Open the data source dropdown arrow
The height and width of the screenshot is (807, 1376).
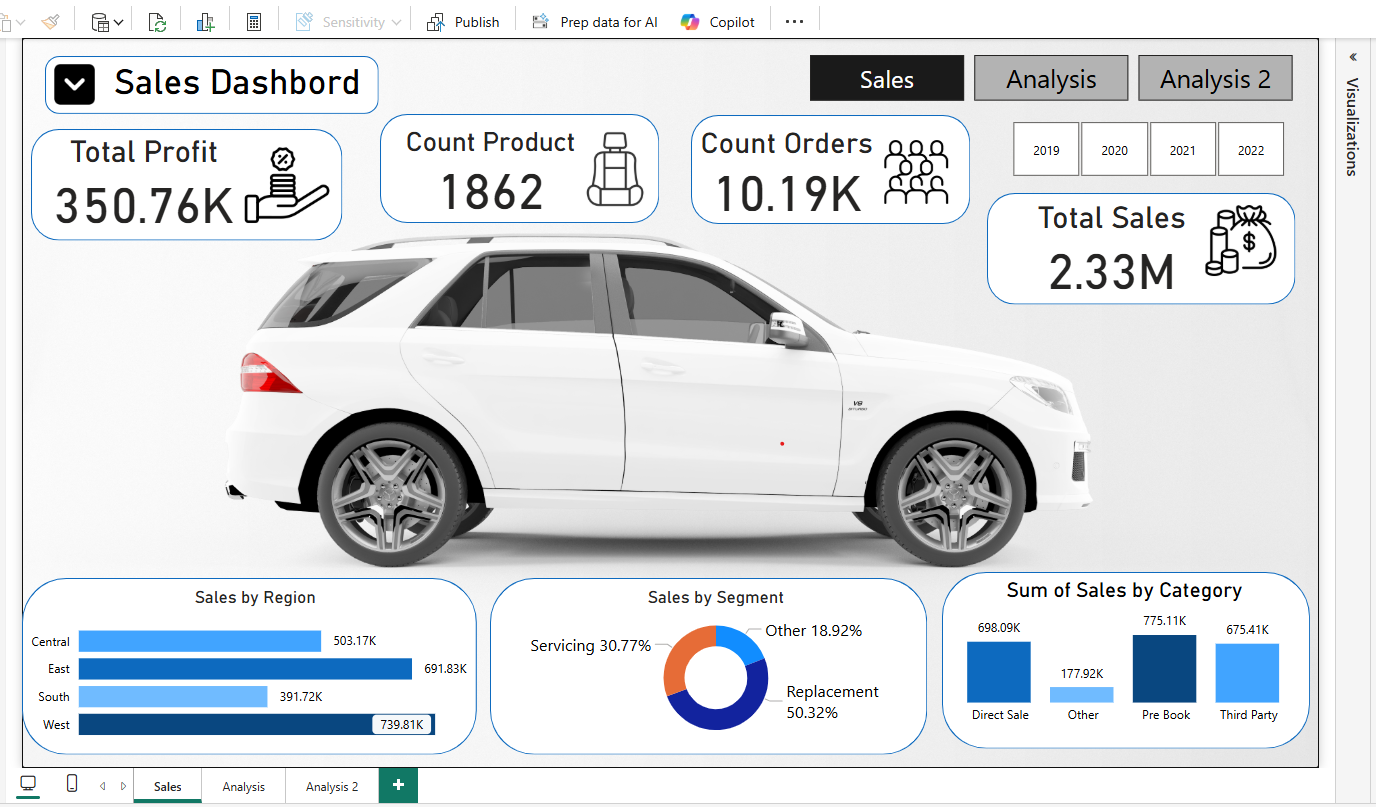tap(119, 22)
